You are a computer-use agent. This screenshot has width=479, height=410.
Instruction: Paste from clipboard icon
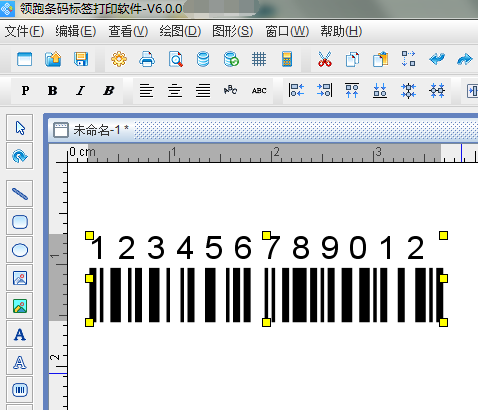(x=381, y=60)
